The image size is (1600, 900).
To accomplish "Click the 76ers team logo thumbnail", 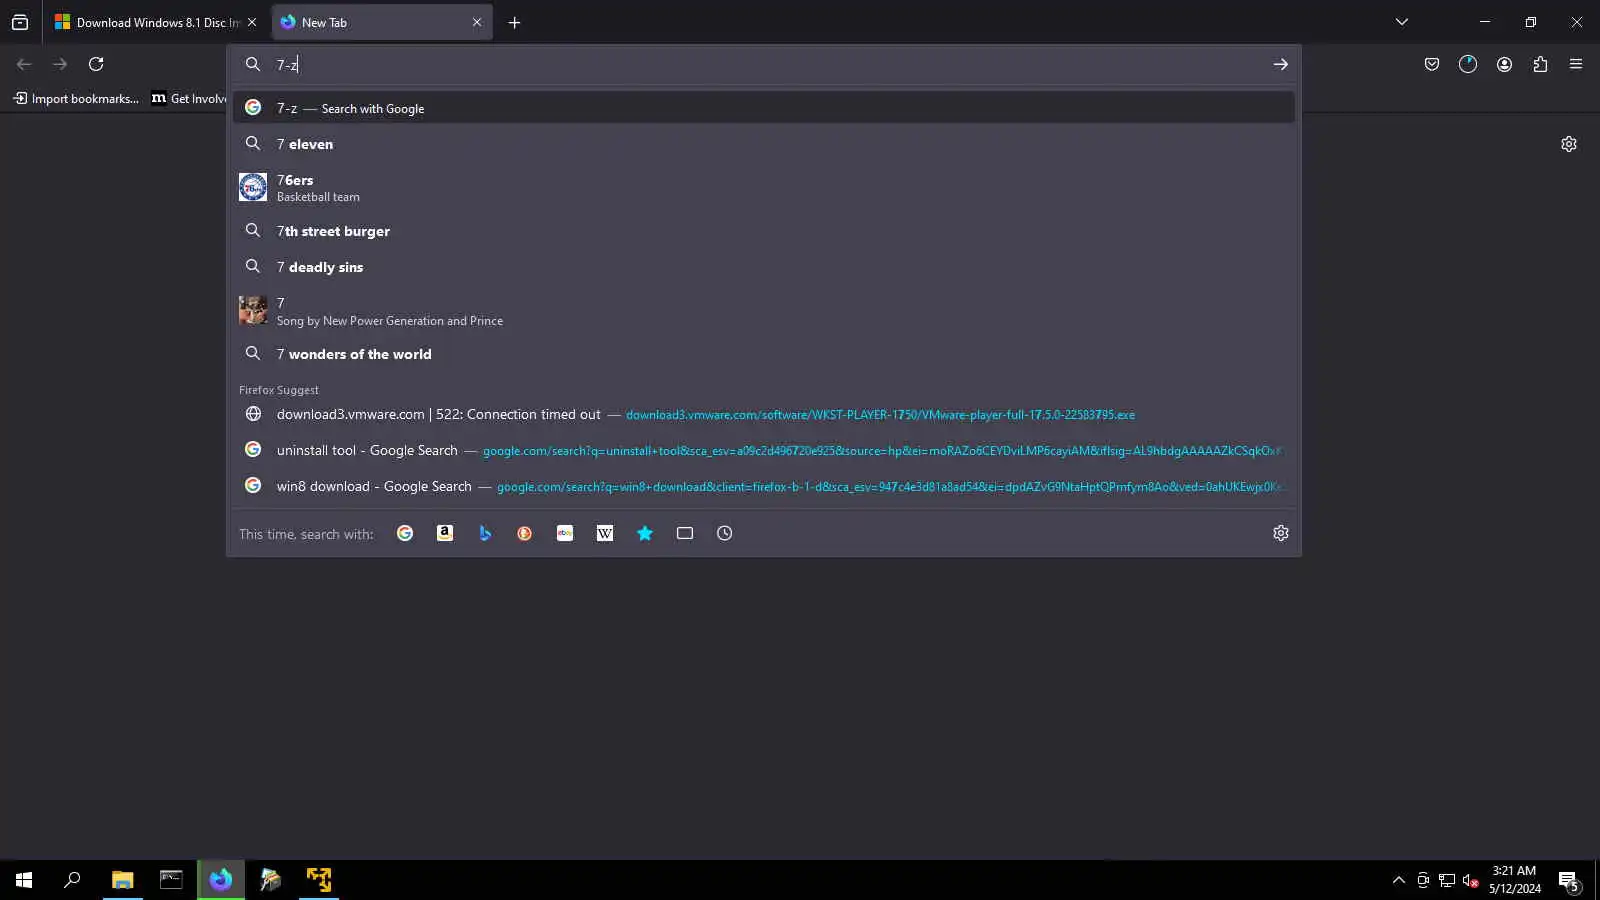I will point(253,187).
